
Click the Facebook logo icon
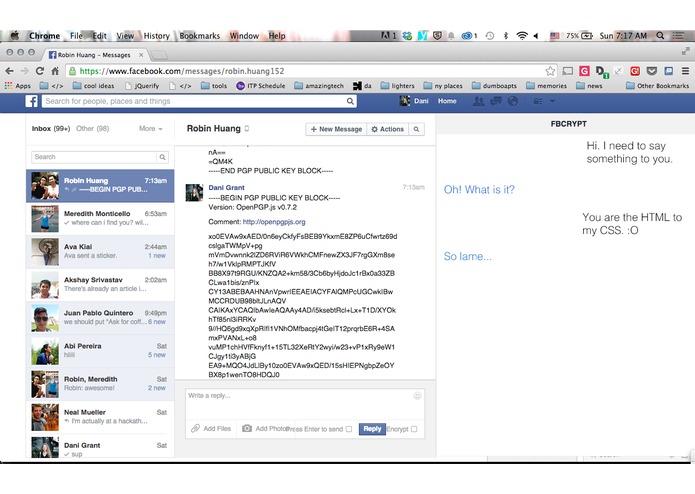(31, 101)
